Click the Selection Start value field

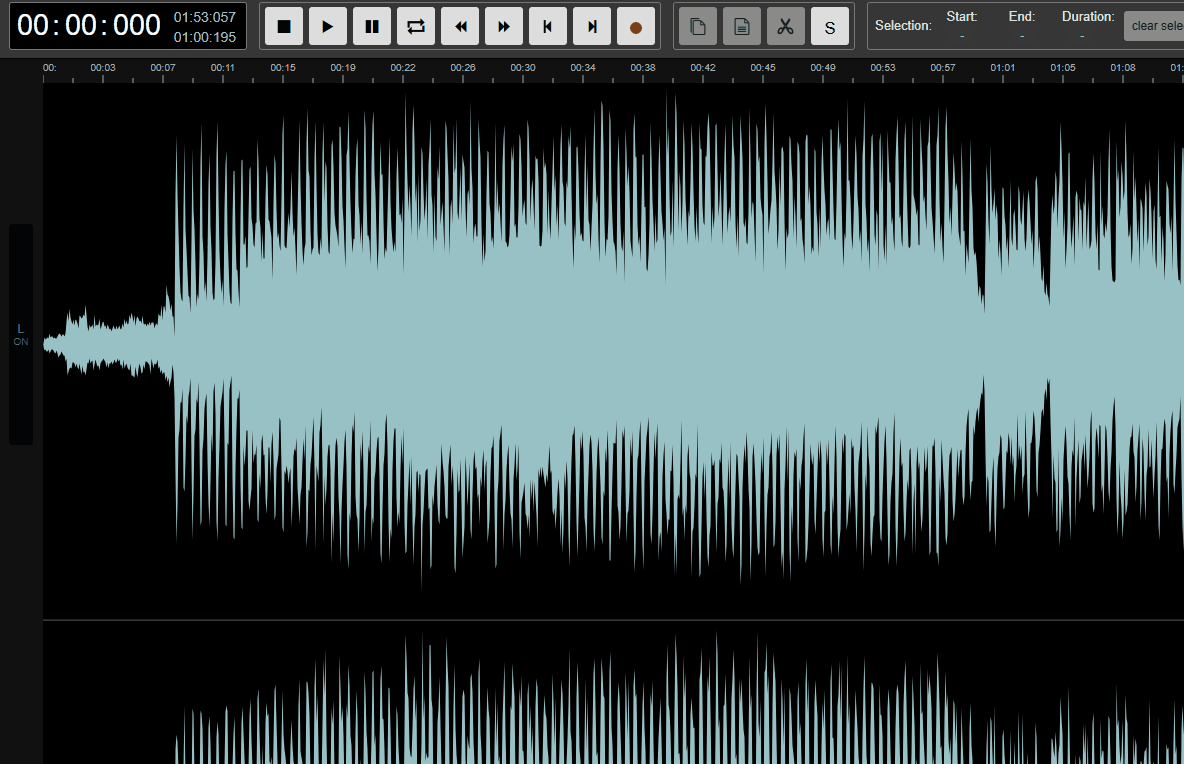[x=962, y=36]
